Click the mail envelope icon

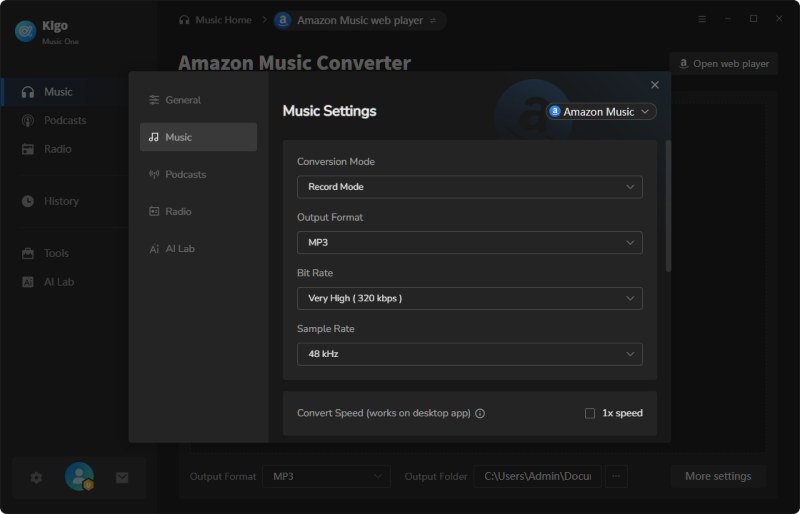click(x=122, y=478)
